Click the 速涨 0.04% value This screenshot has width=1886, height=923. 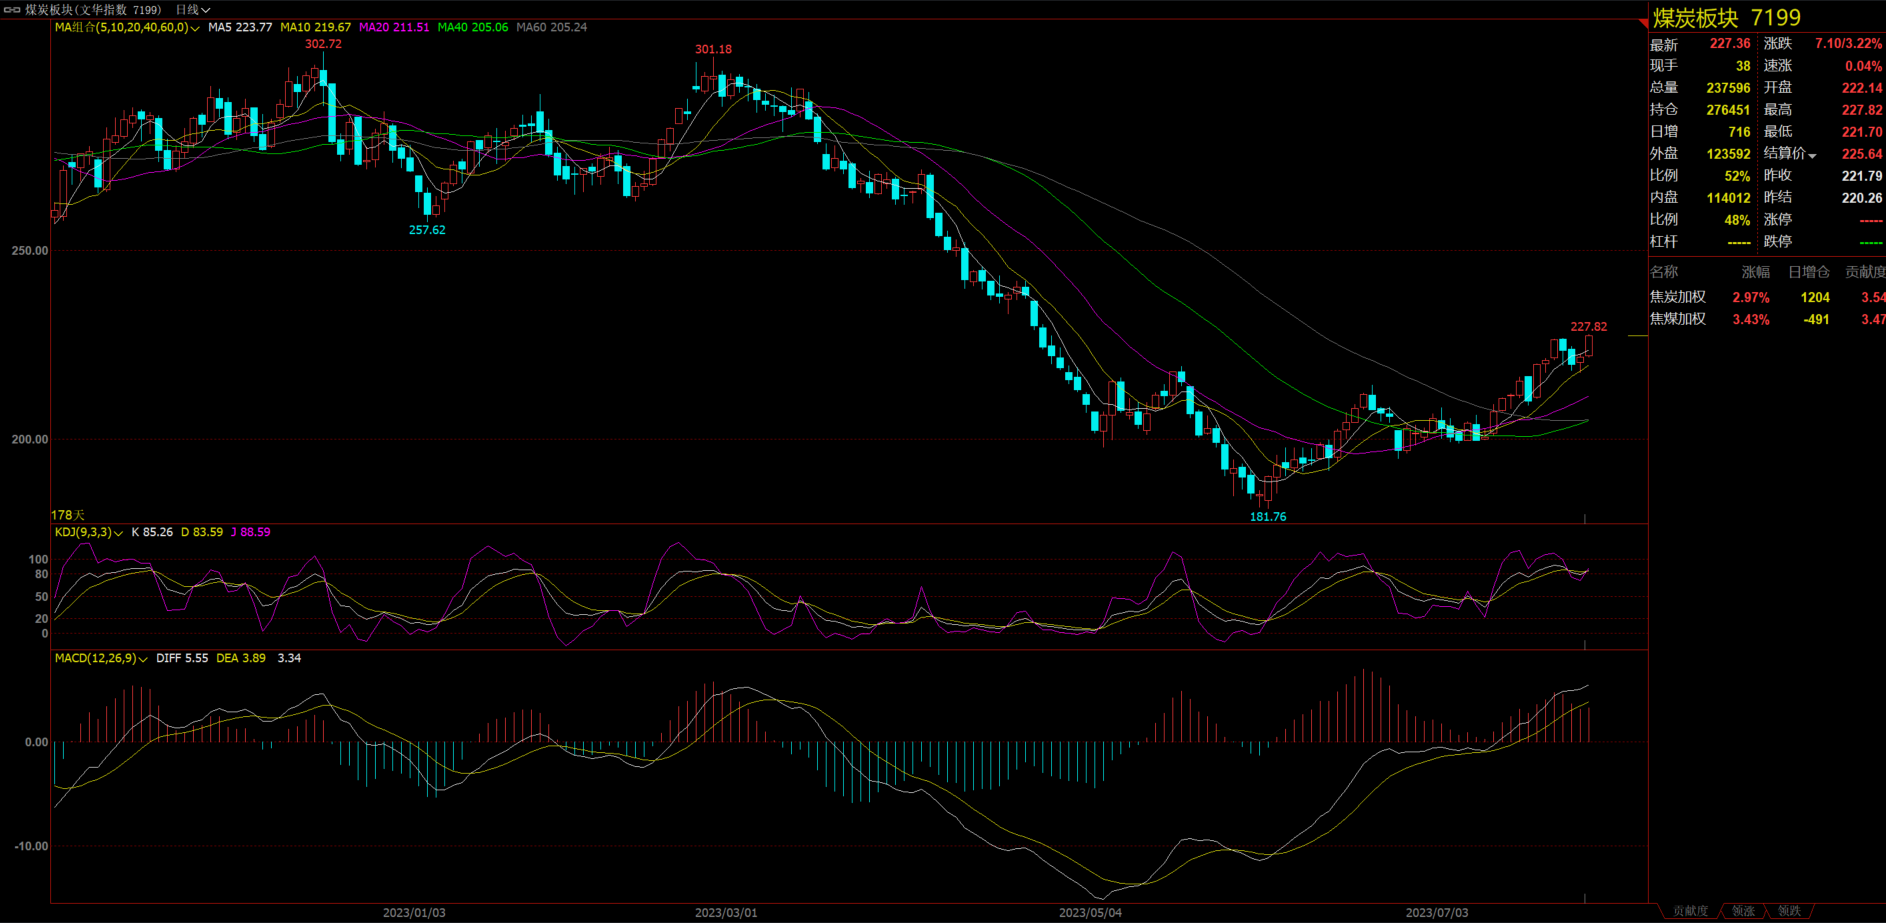[1864, 66]
